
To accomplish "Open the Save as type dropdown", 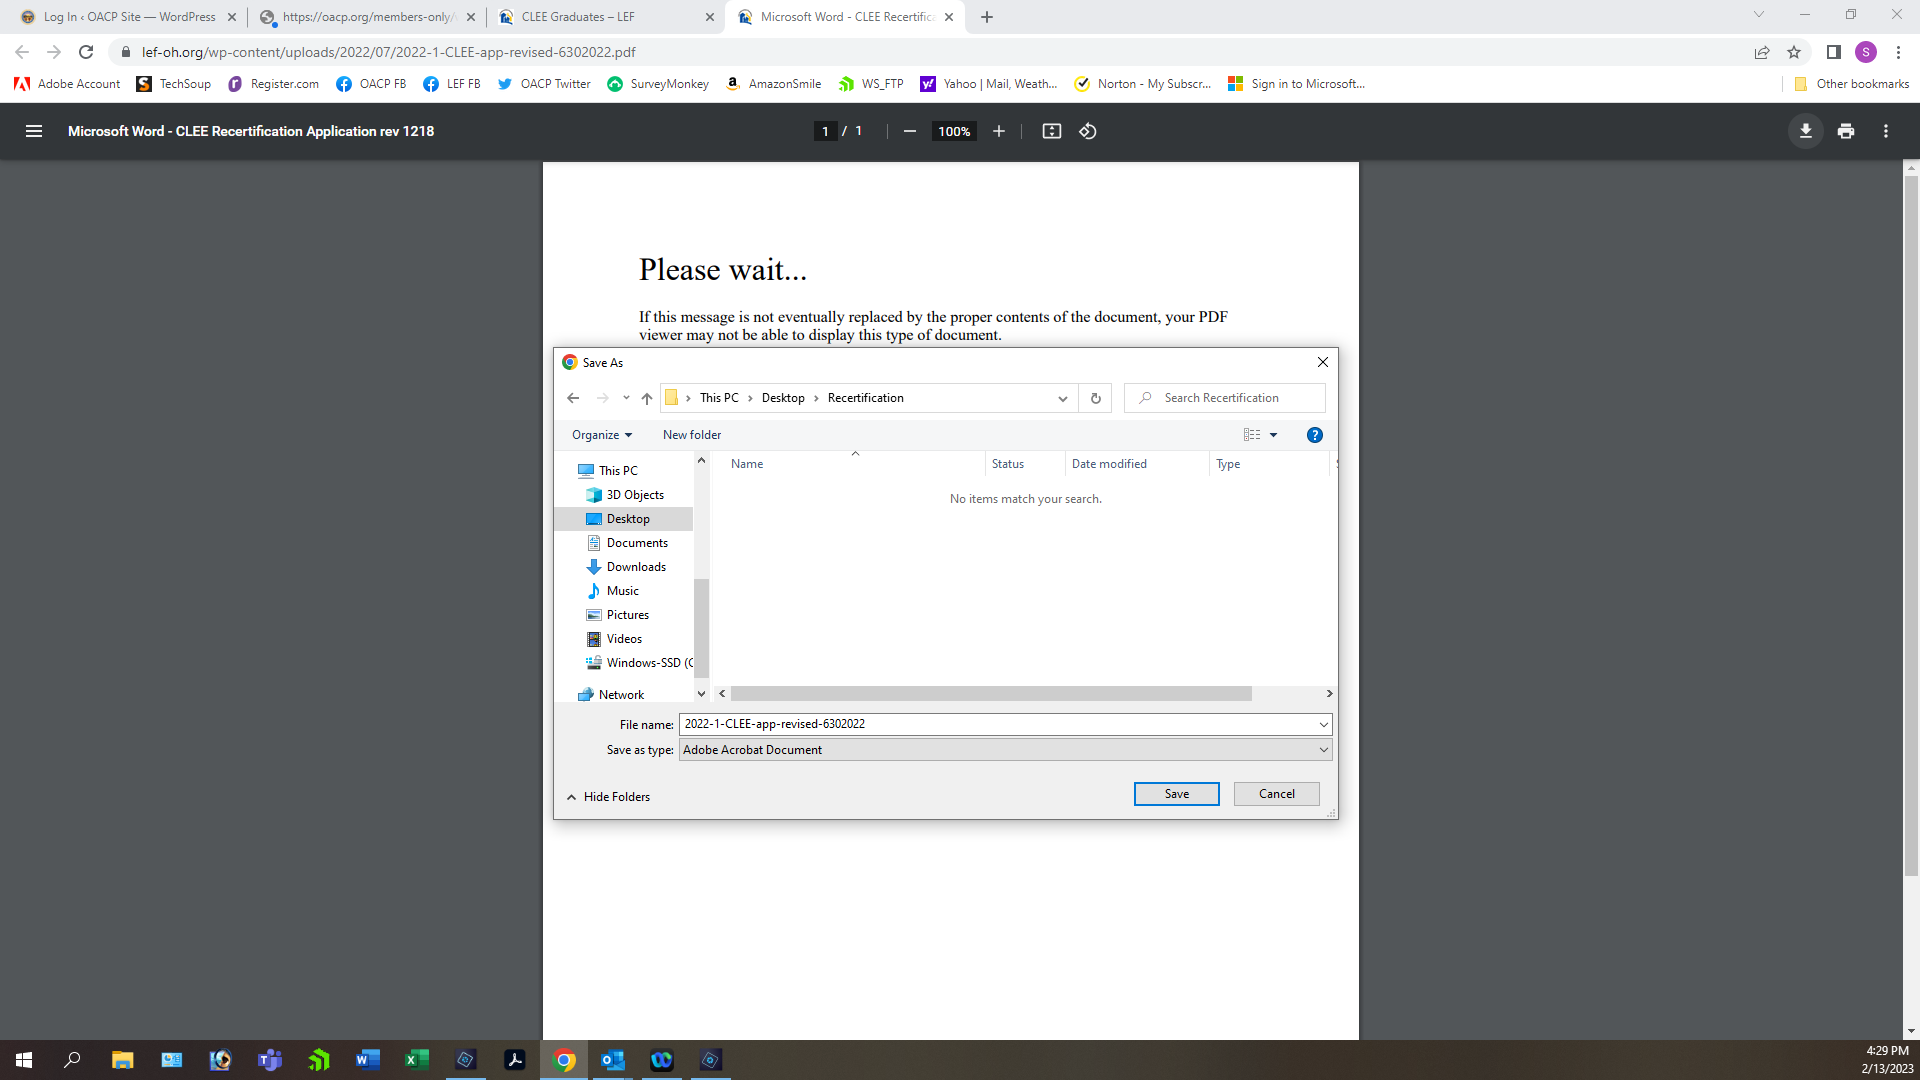I will tap(1004, 750).
